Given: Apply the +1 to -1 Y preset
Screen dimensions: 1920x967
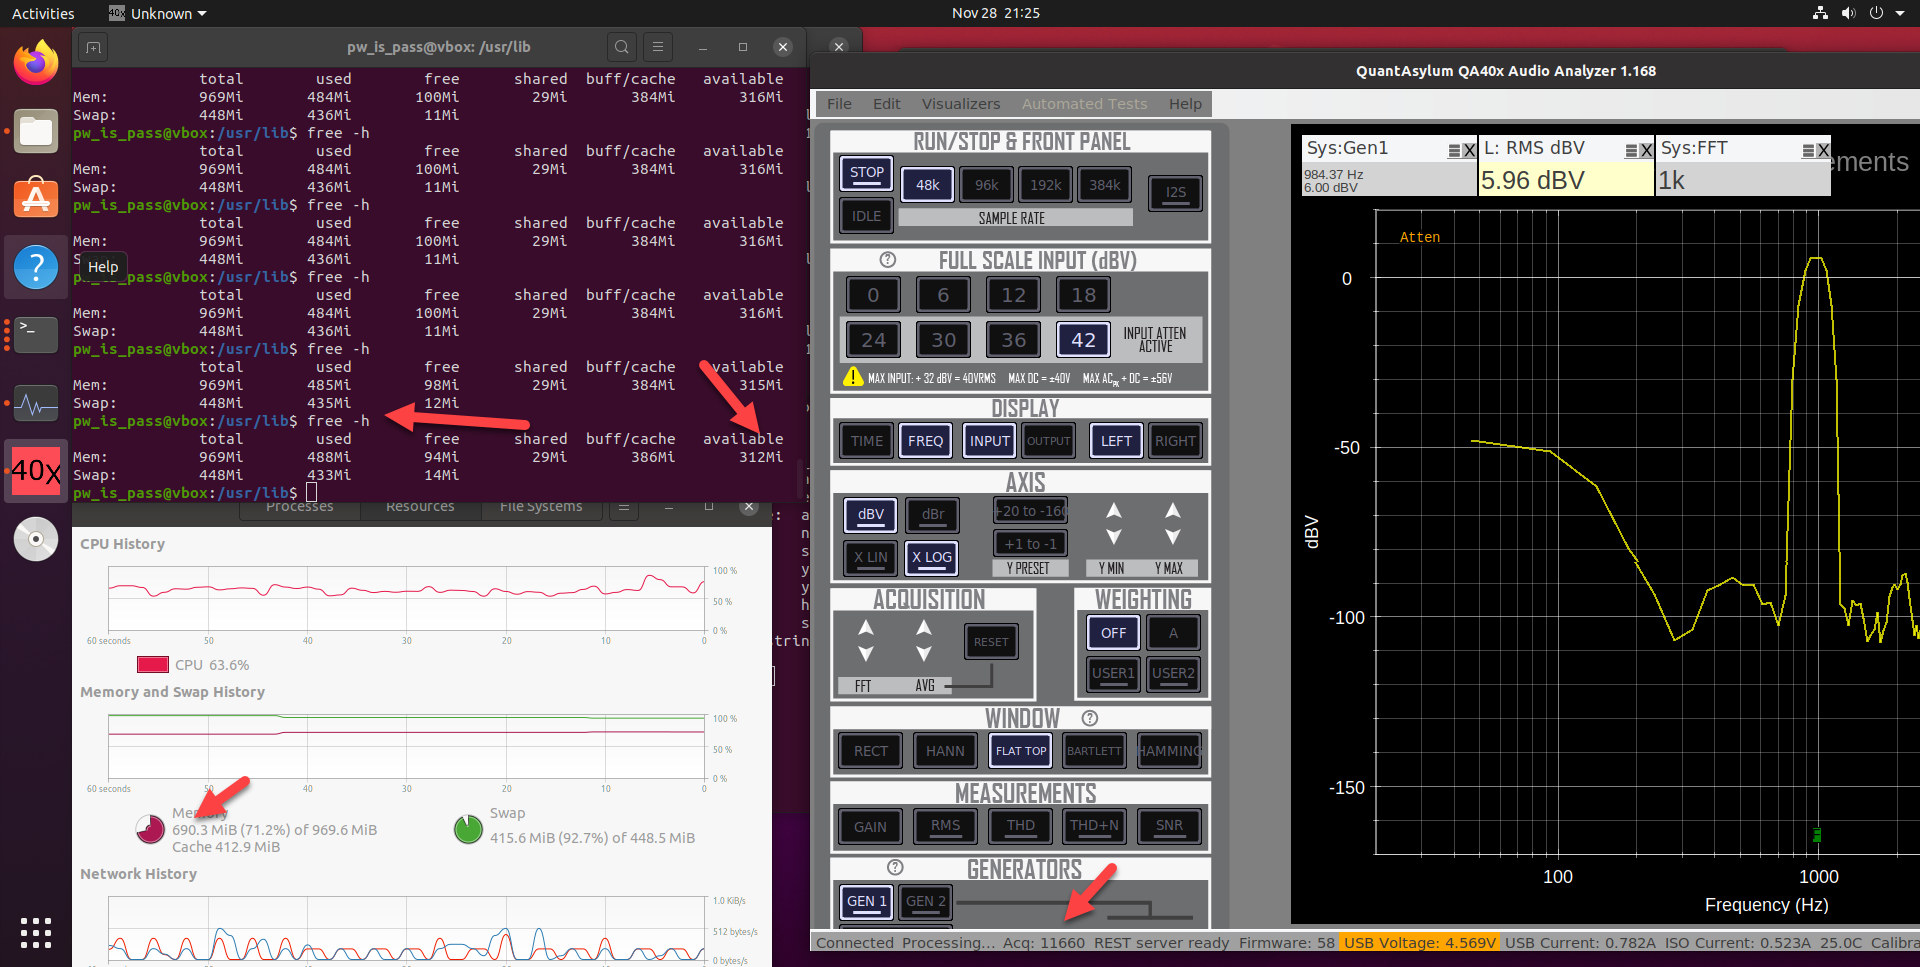Looking at the screenshot, I should coord(1030,544).
